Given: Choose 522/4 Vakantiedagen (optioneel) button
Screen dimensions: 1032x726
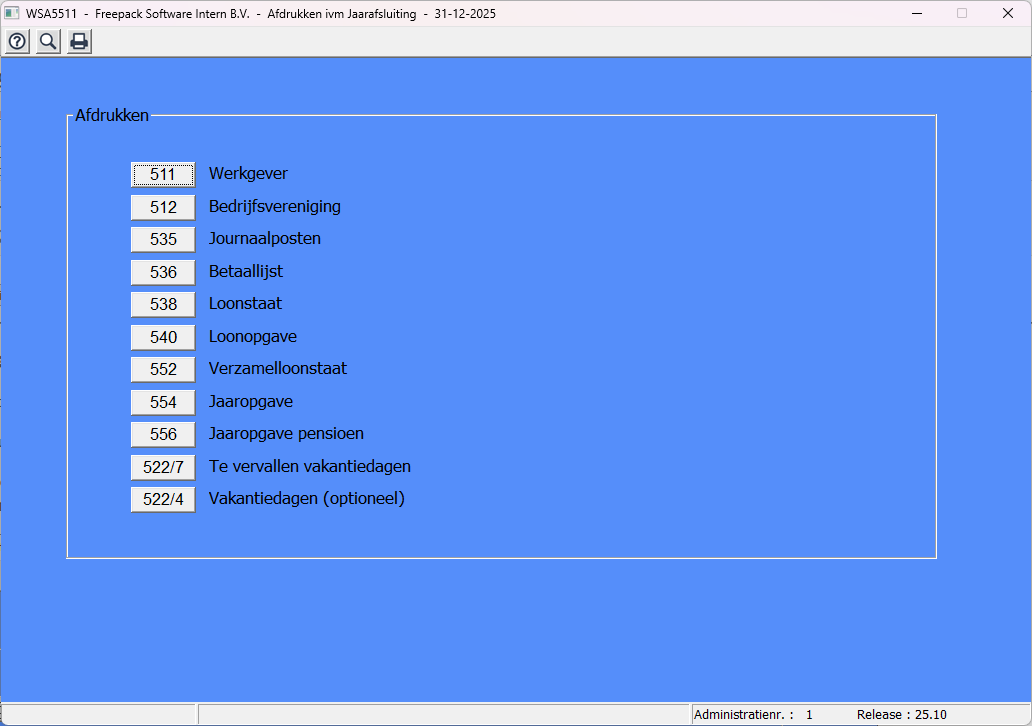Looking at the screenshot, I should point(163,500).
